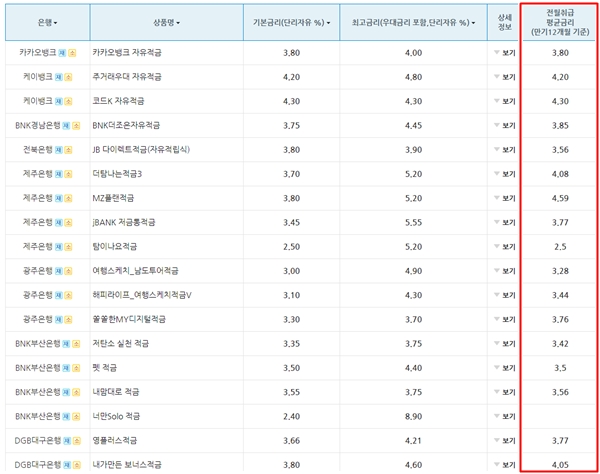Expand 보기 details for 저탄소 실천 적금
Screen dimensions: 600x474
point(505,344)
